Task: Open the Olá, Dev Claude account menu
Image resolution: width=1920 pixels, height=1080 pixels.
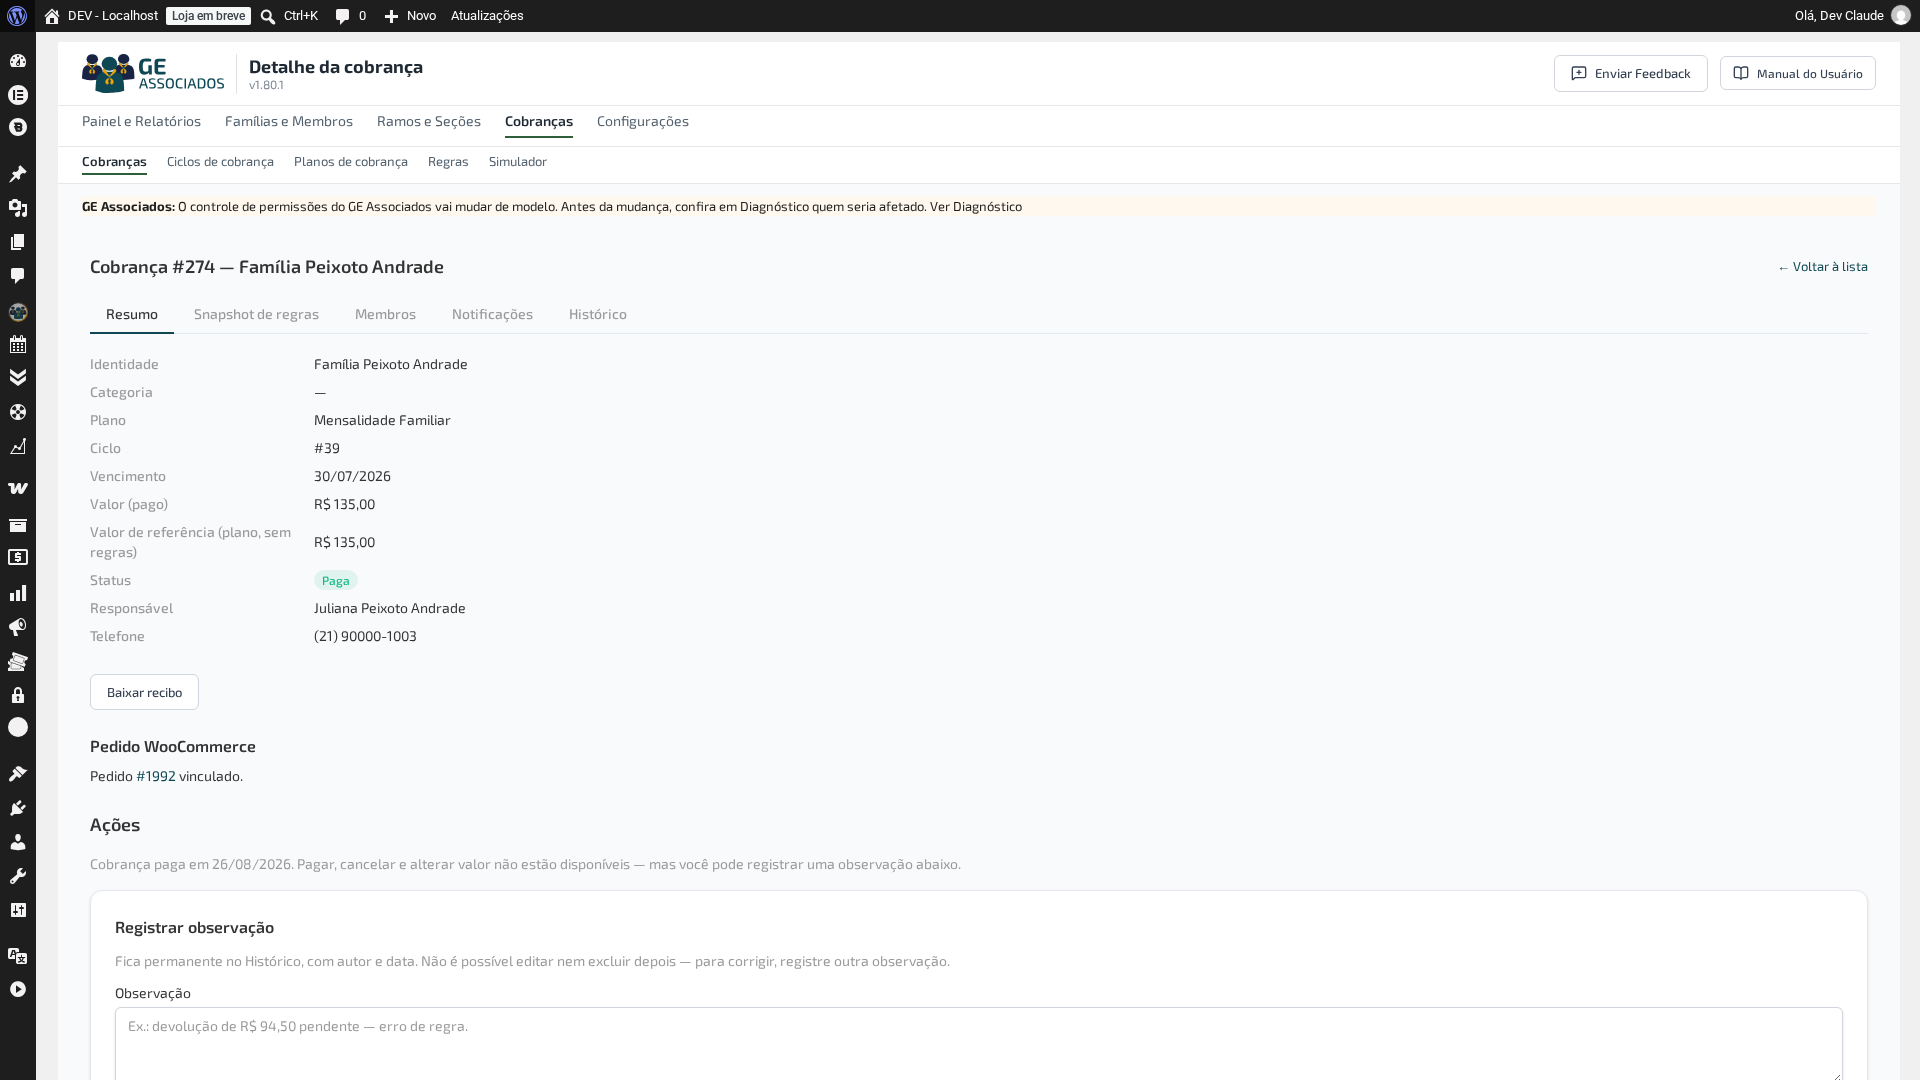Action: tap(1852, 16)
